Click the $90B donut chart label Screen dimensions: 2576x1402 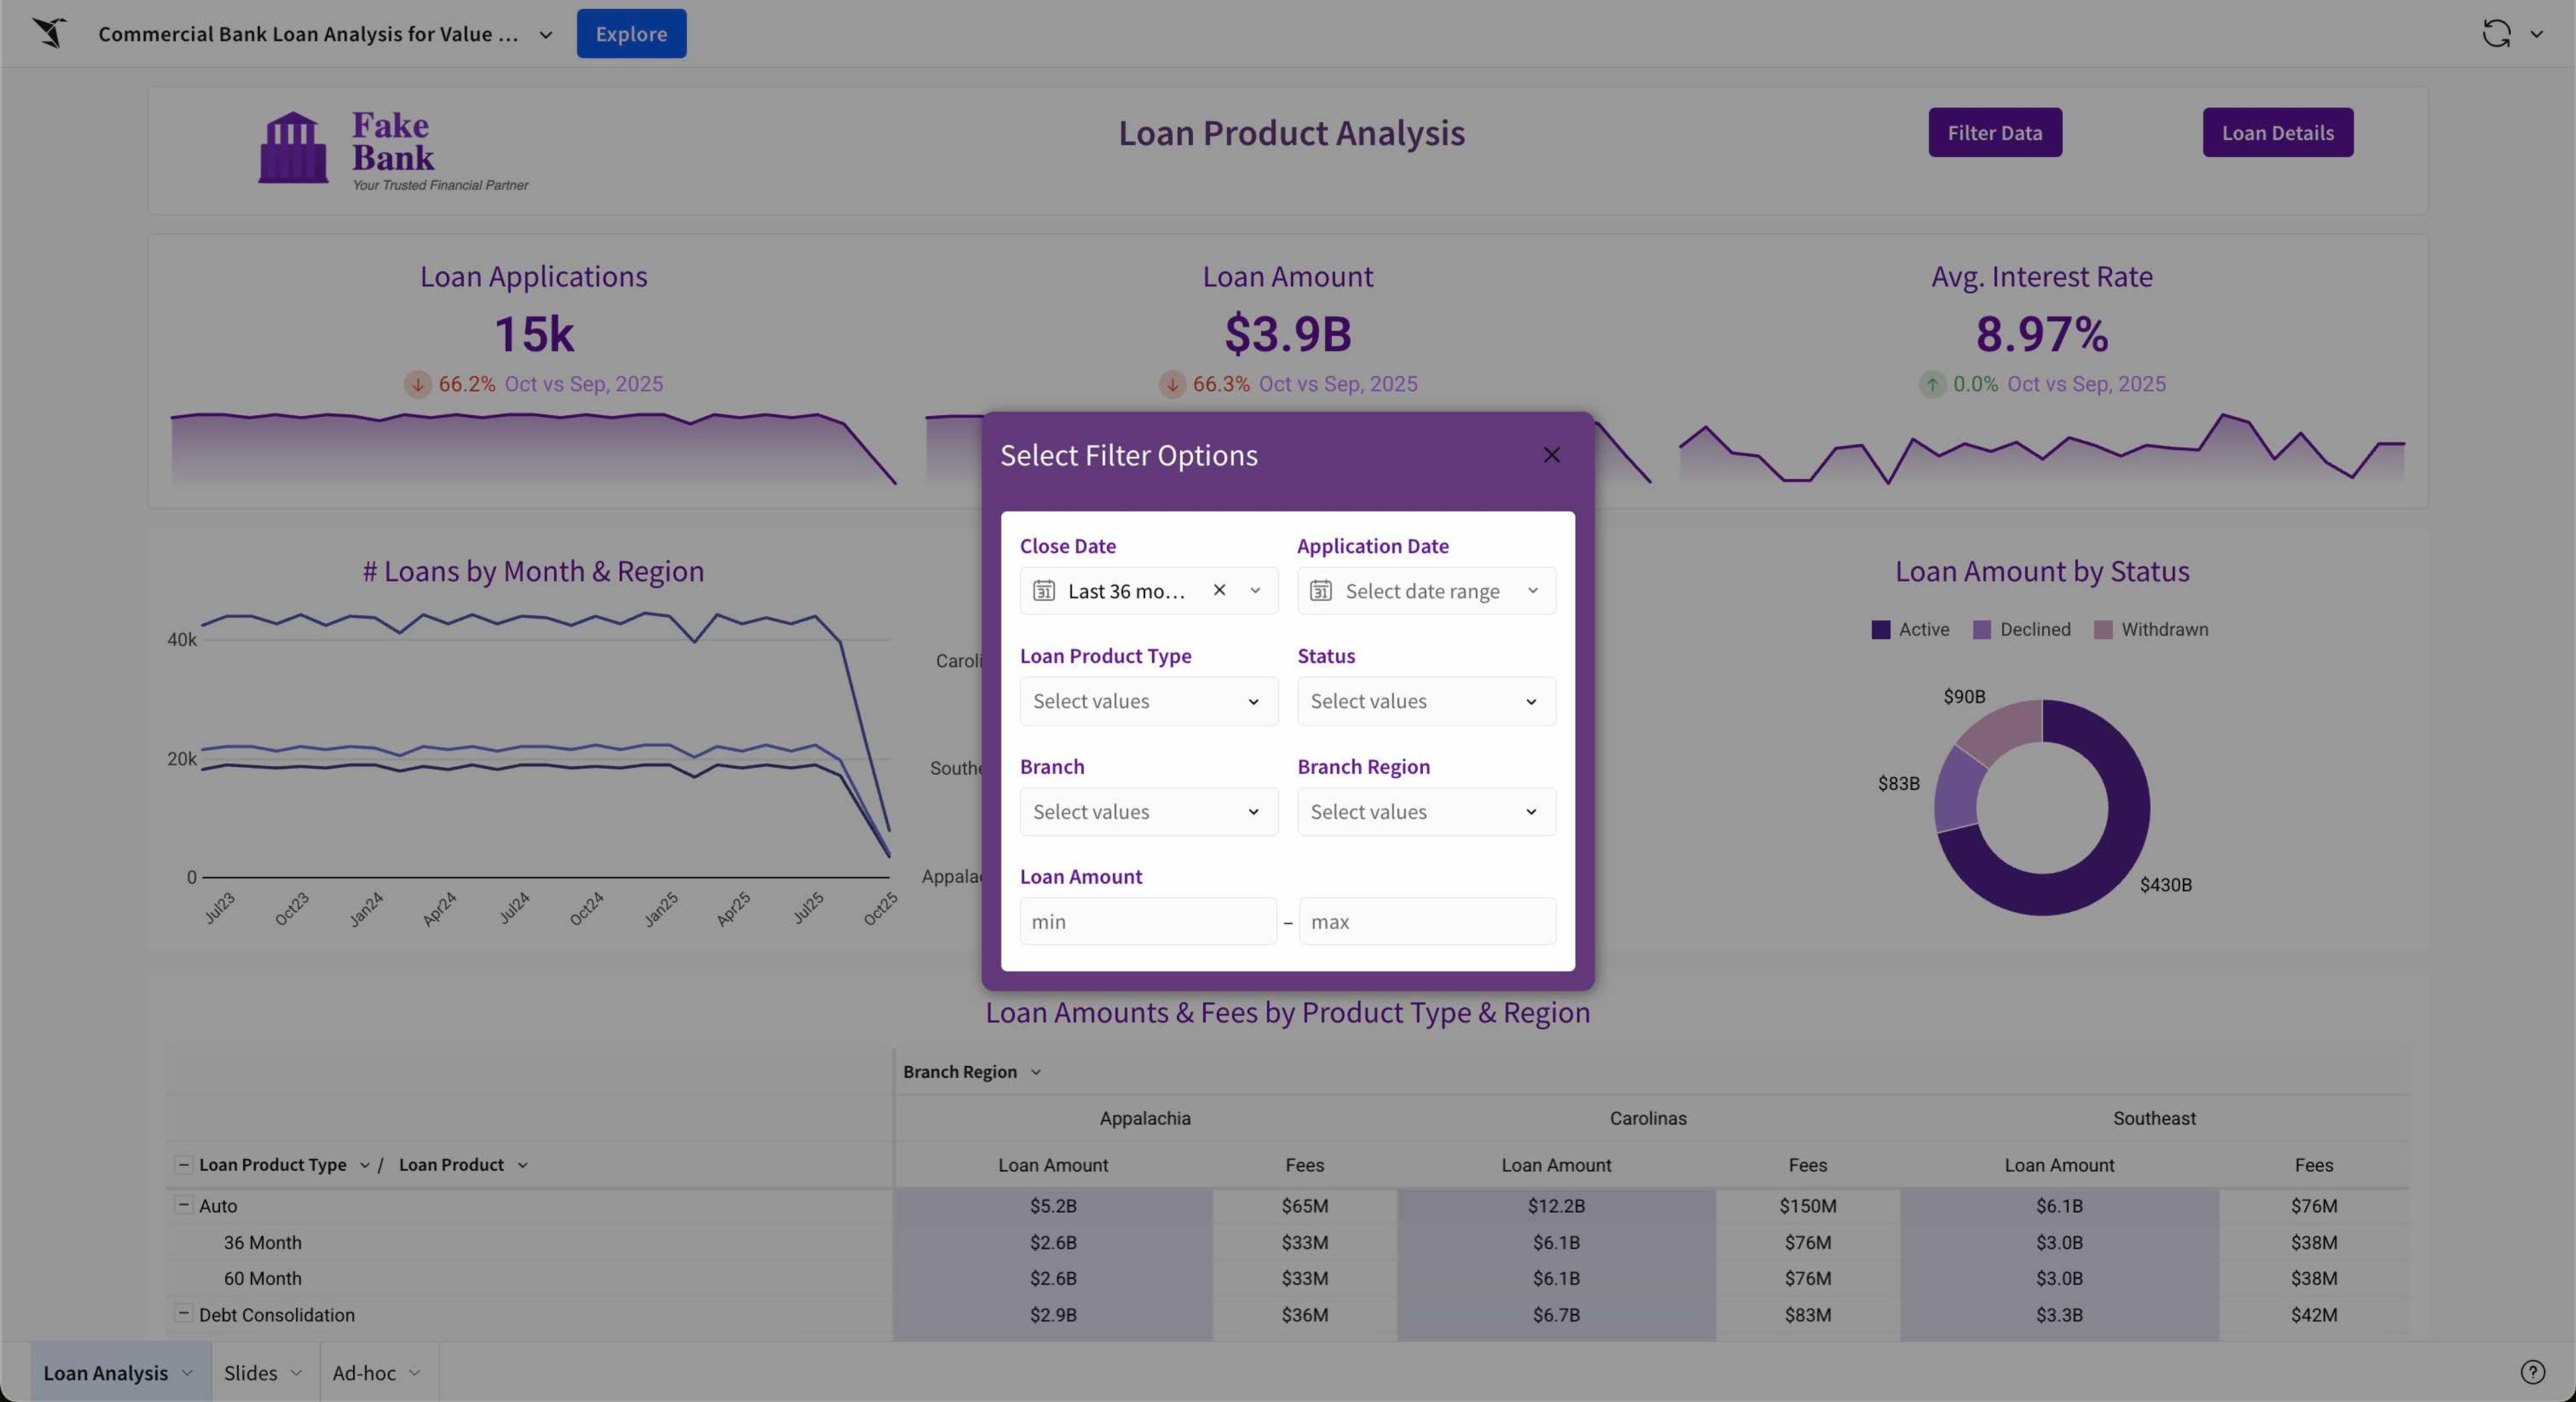(1964, 697)
